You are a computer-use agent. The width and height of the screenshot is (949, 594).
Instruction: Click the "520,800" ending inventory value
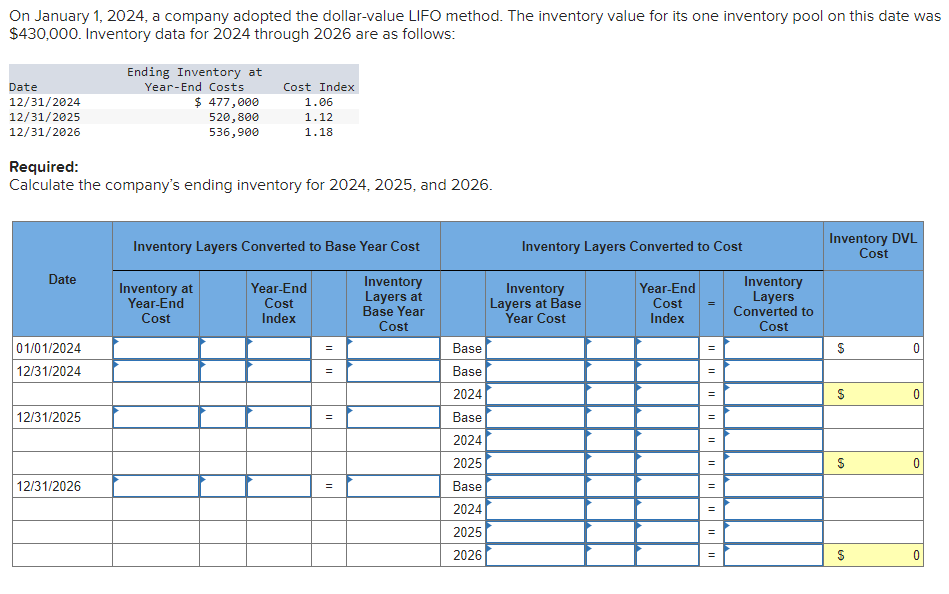click(x=234, y=117)
